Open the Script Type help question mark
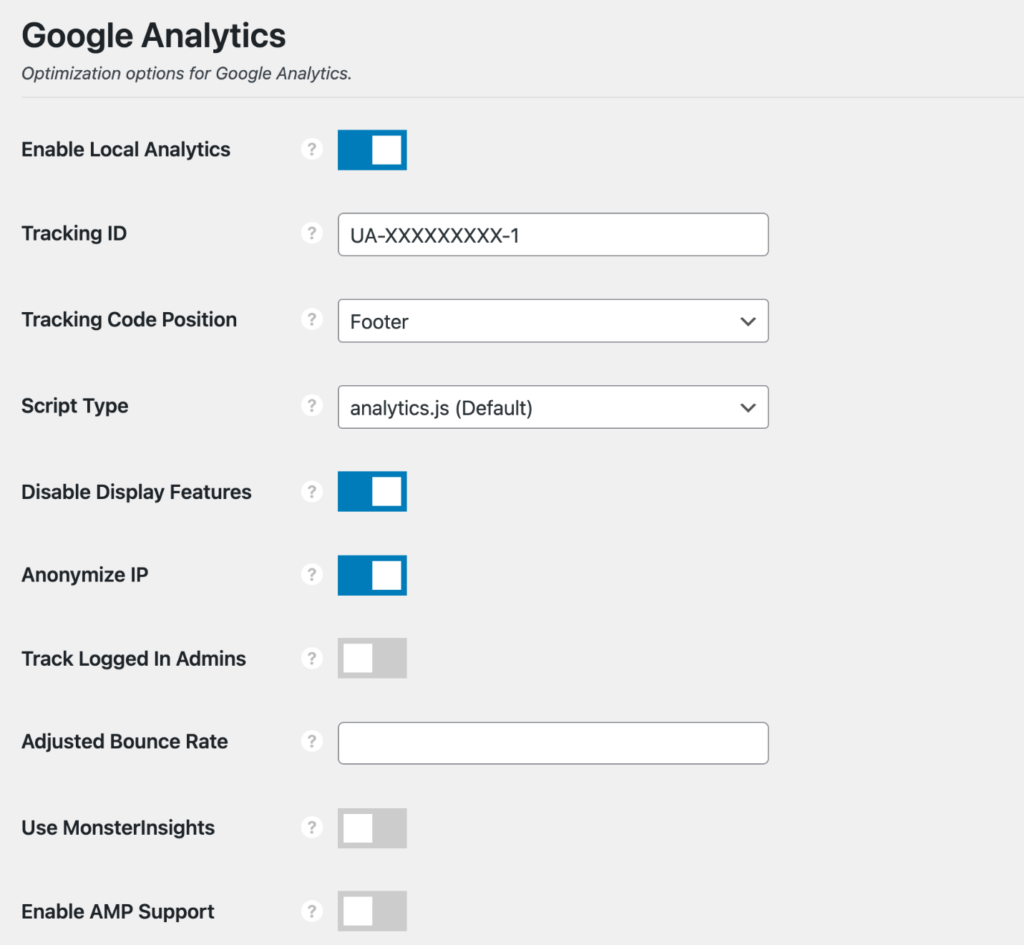This screenshot has height=945, width=1024. tap(312, 406)
